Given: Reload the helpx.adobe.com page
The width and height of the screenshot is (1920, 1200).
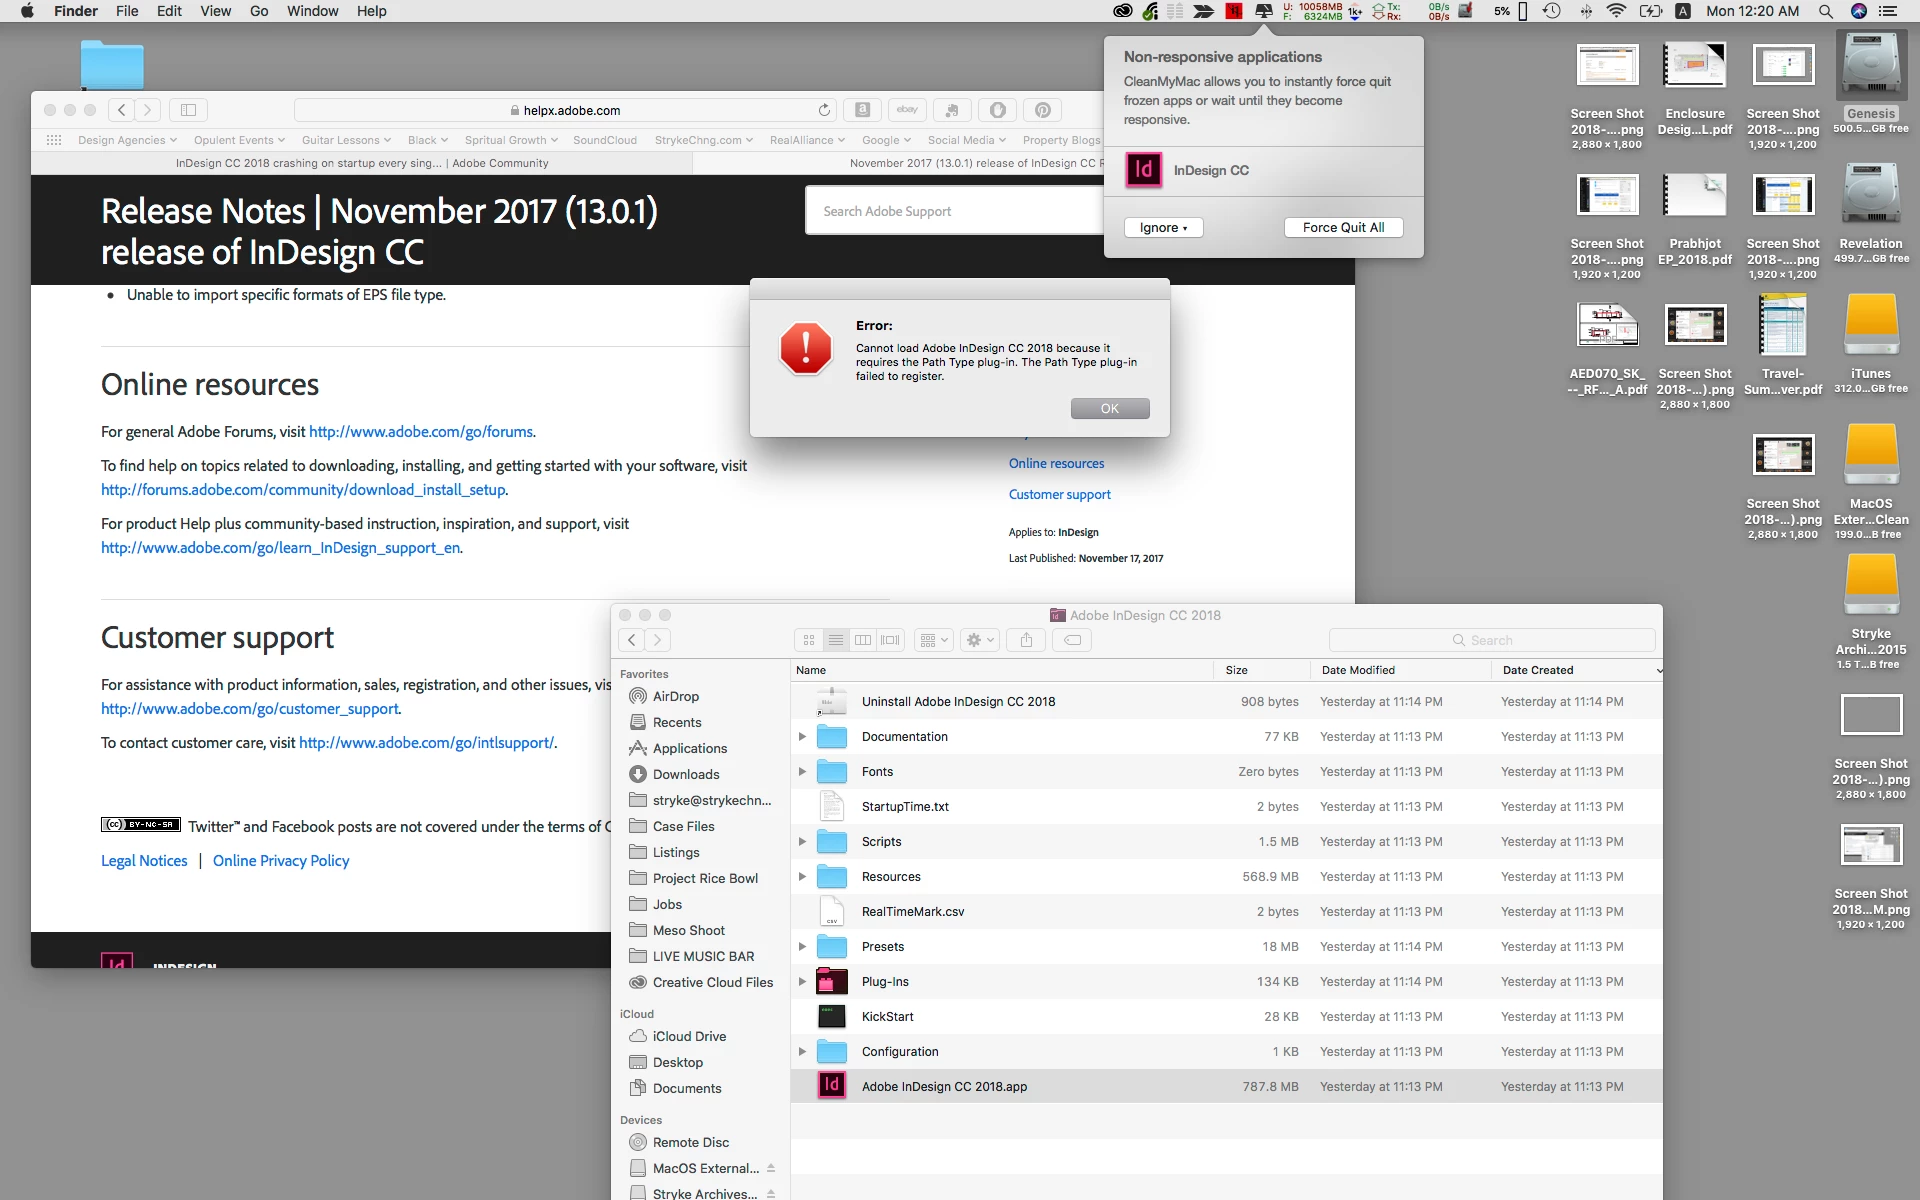Looking at the screenshot, I should click(x=824, y=110).
